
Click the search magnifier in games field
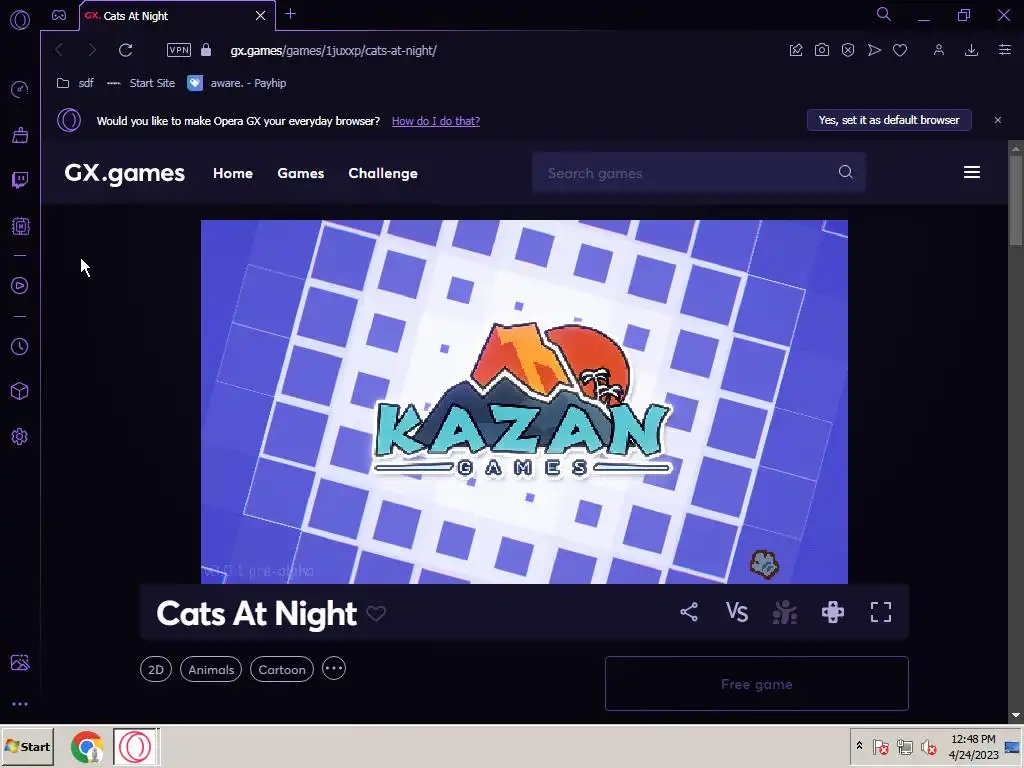[846, 172]
